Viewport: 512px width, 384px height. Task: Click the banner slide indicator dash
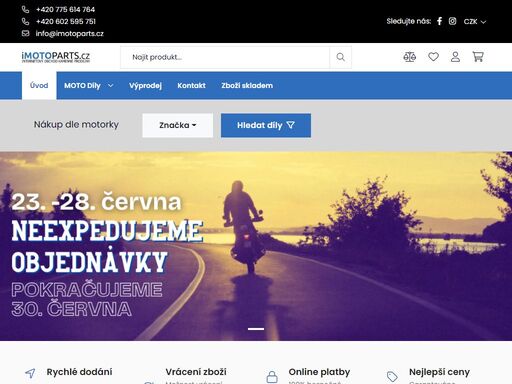tap(256, 329)
